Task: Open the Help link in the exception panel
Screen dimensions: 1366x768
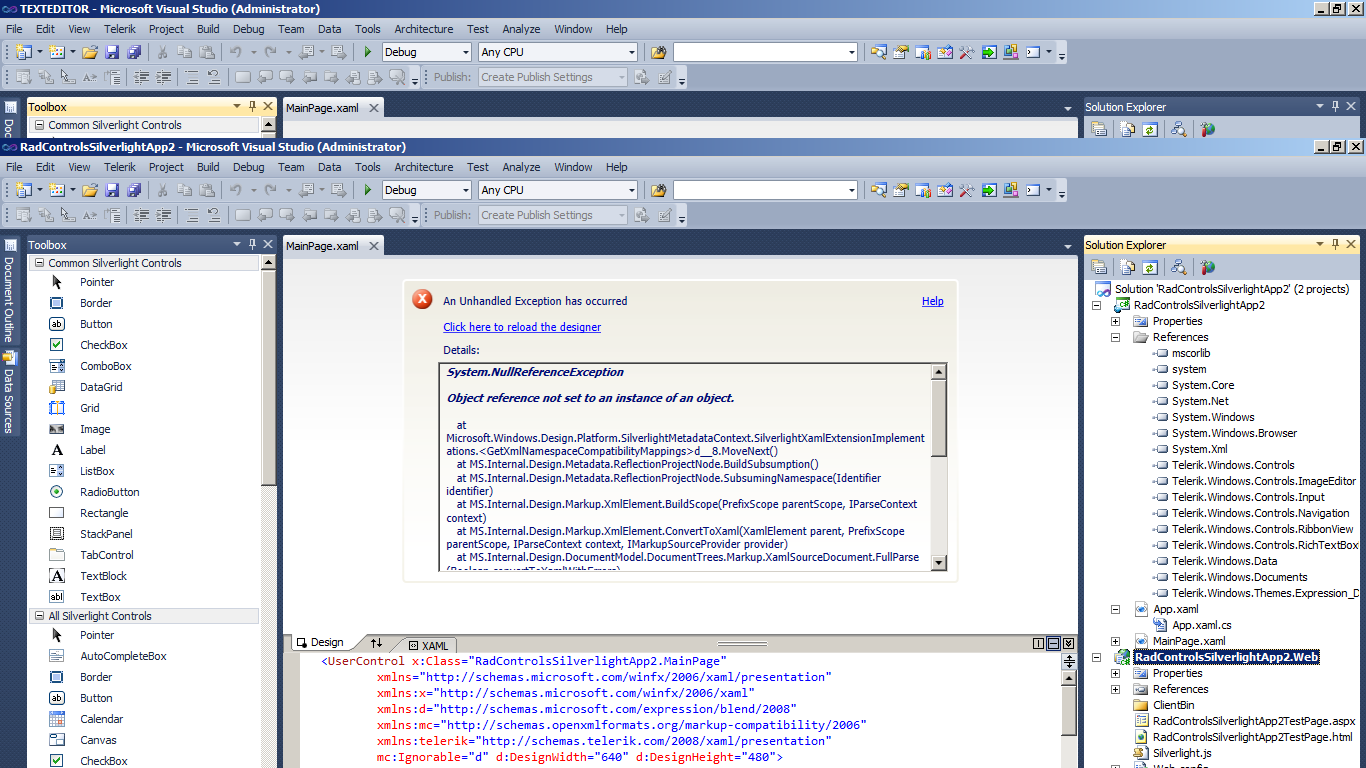Action: pos(933,301)
